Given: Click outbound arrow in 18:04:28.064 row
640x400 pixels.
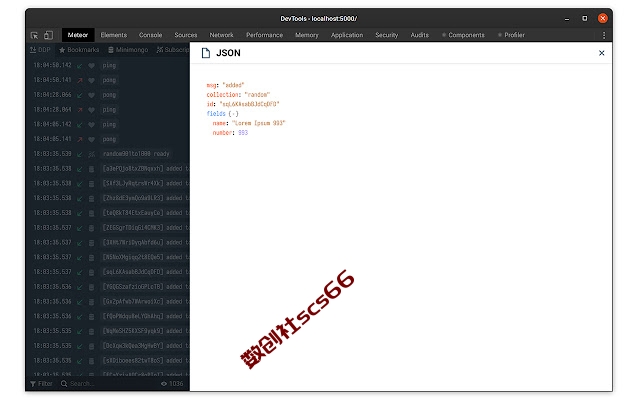Looking at the screenshot, I should coord(80,110).
